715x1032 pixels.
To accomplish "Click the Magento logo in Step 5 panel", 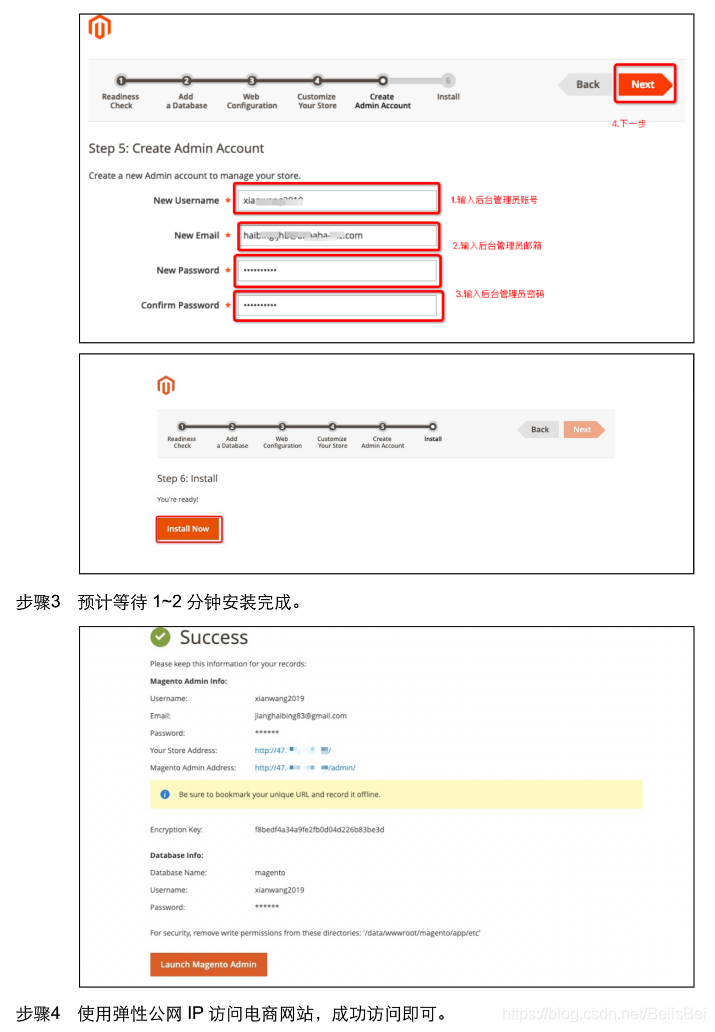I will 99,27.
